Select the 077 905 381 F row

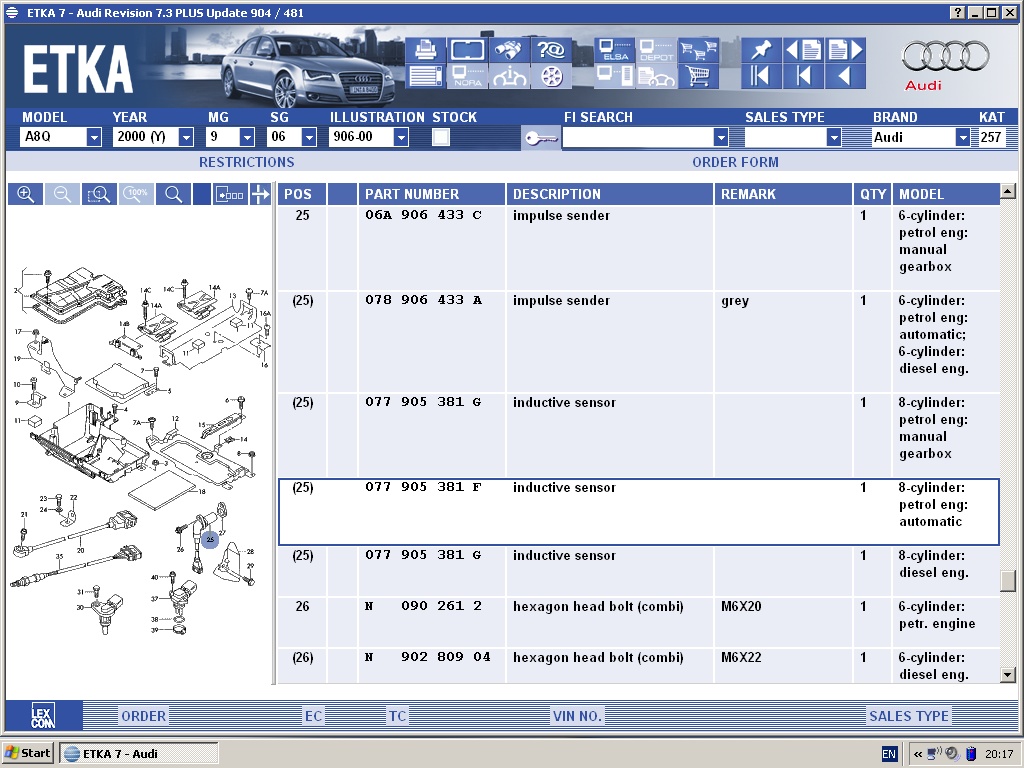(639, 512)
